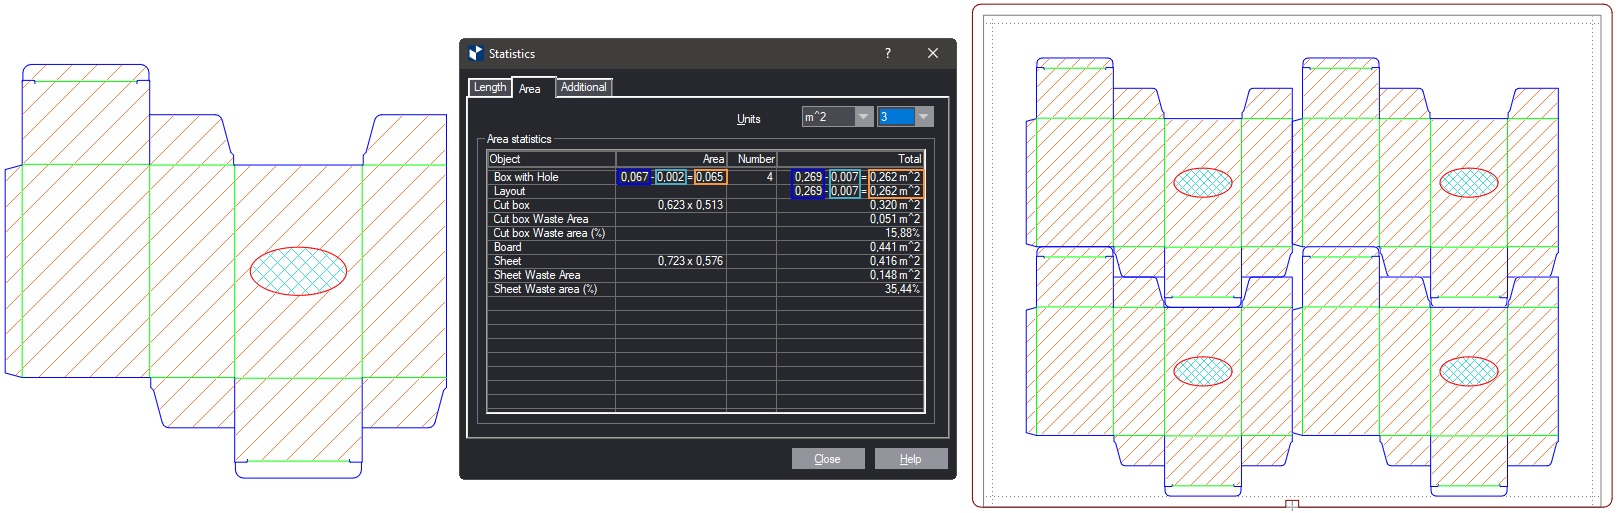
Task: Select the Sheet Waste area (%) row
Action: (545, 289)
